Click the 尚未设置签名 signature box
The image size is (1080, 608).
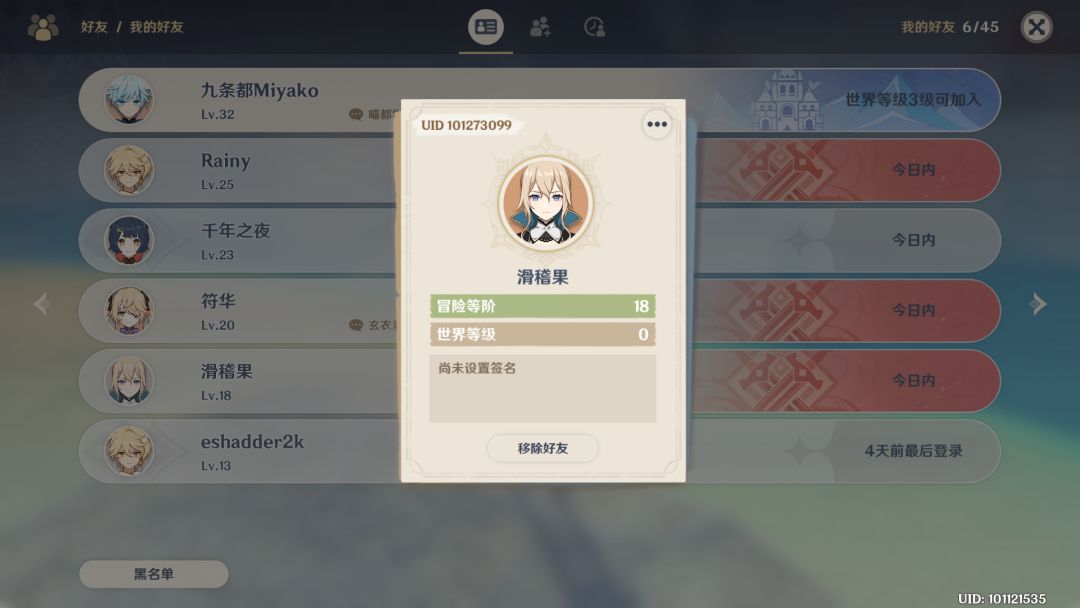tap(543, 389)
